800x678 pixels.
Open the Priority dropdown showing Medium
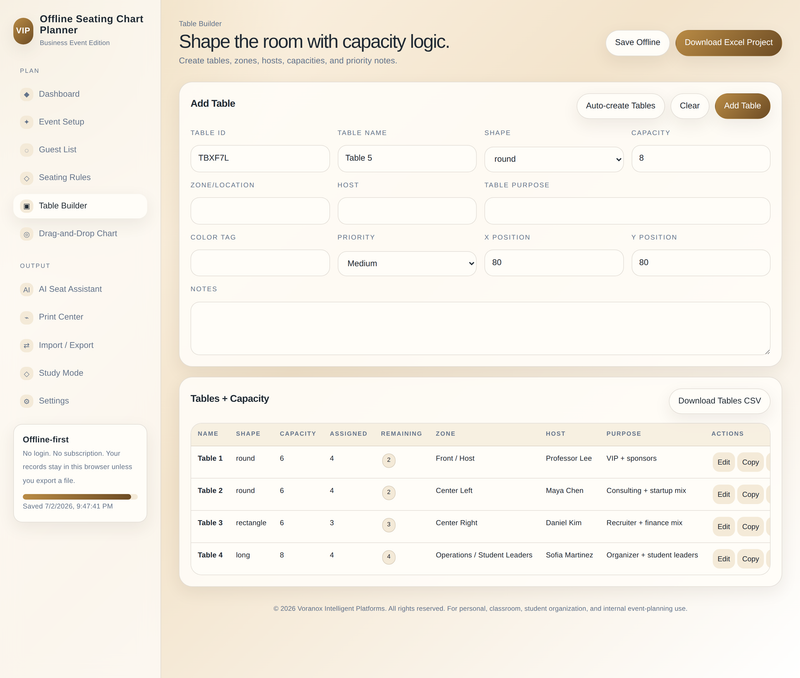tap(407, 263)
